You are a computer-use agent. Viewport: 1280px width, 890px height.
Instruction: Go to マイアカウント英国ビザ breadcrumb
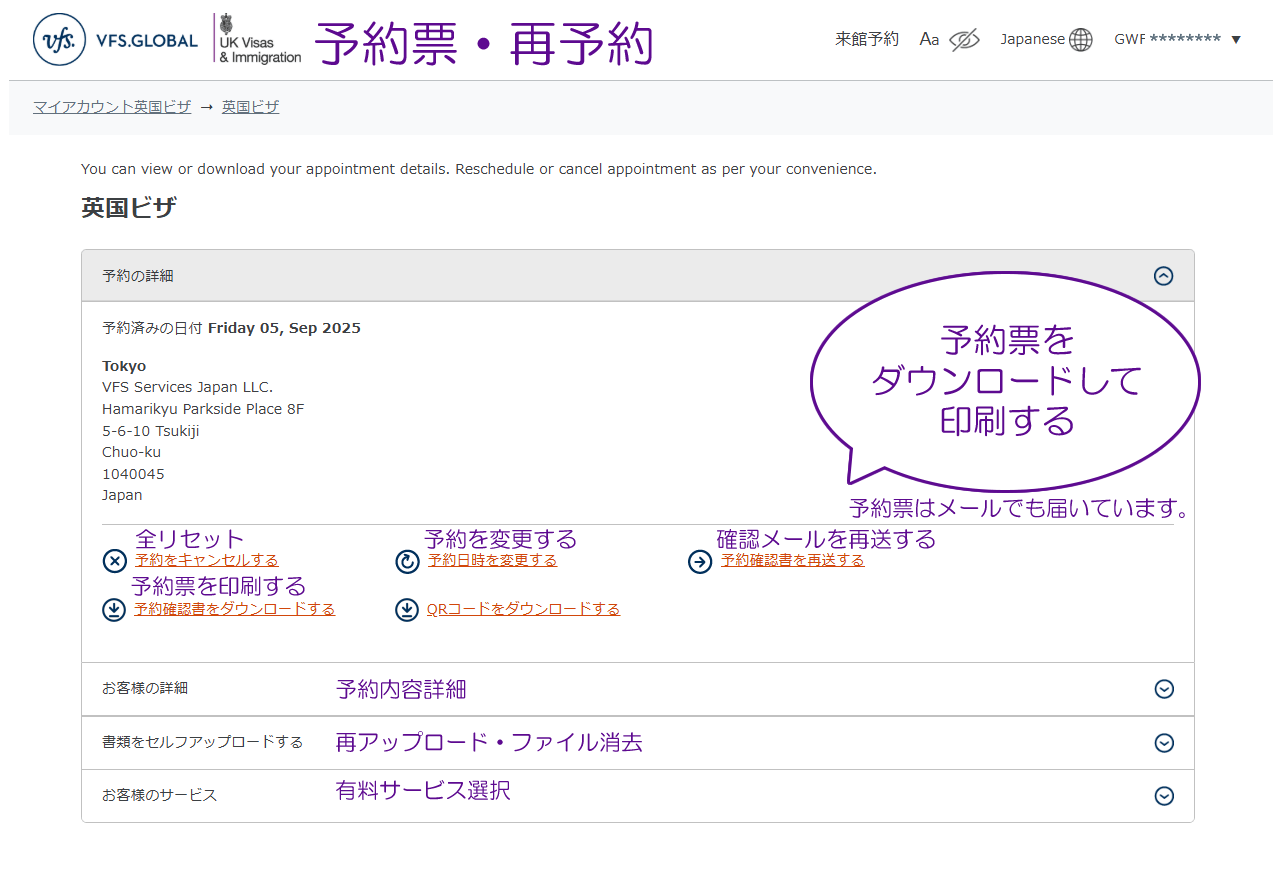[x=112, y=107]
